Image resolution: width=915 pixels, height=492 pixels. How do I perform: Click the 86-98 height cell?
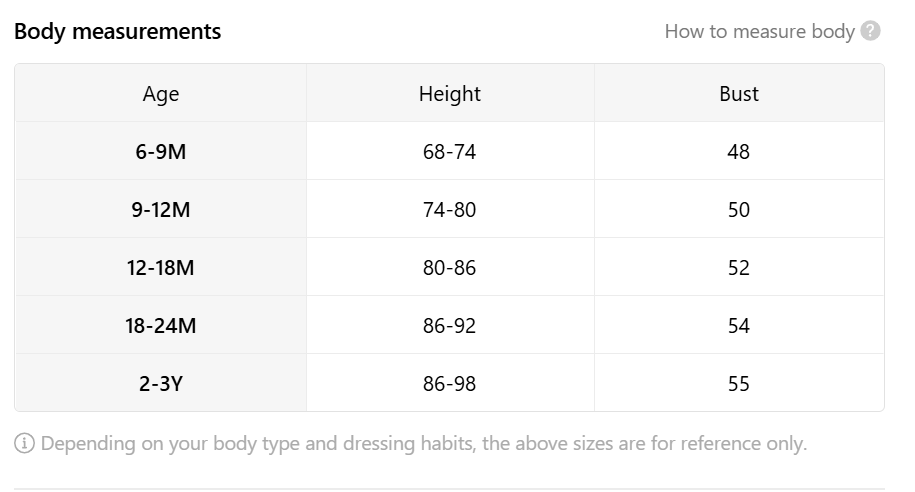coord(450,383)
